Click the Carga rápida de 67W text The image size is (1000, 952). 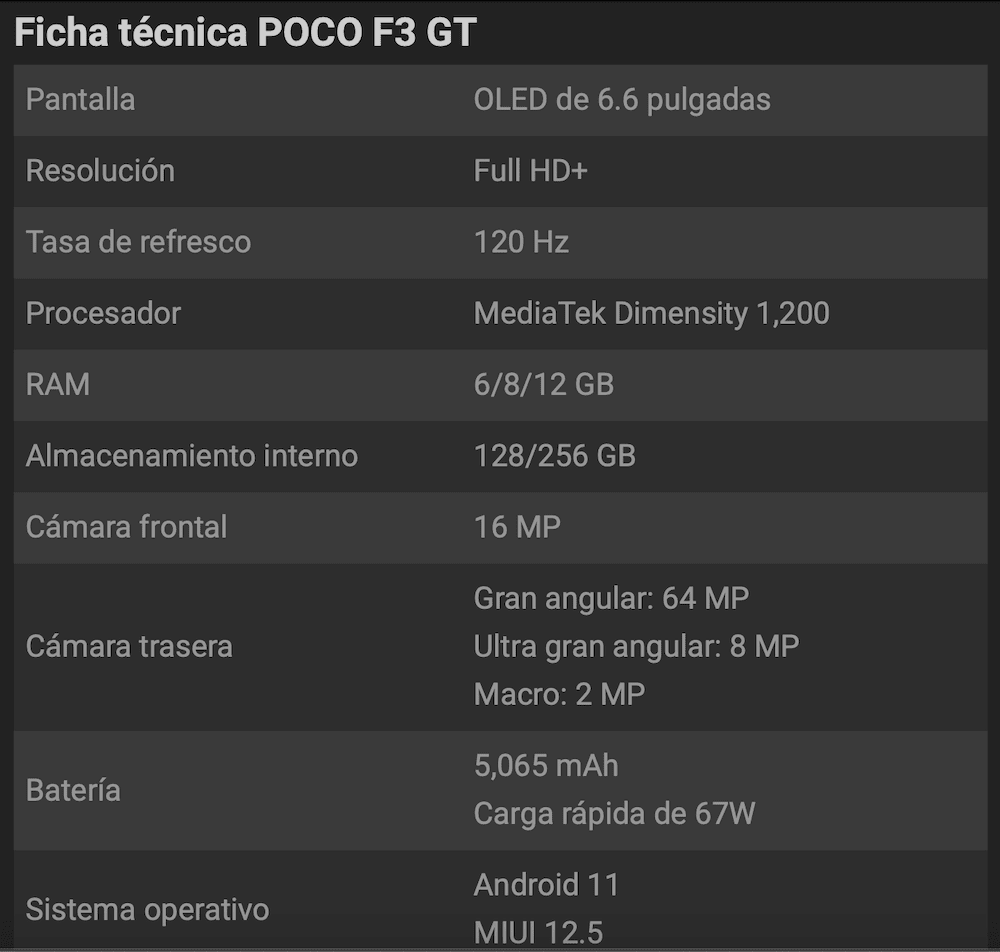(614, 814)
